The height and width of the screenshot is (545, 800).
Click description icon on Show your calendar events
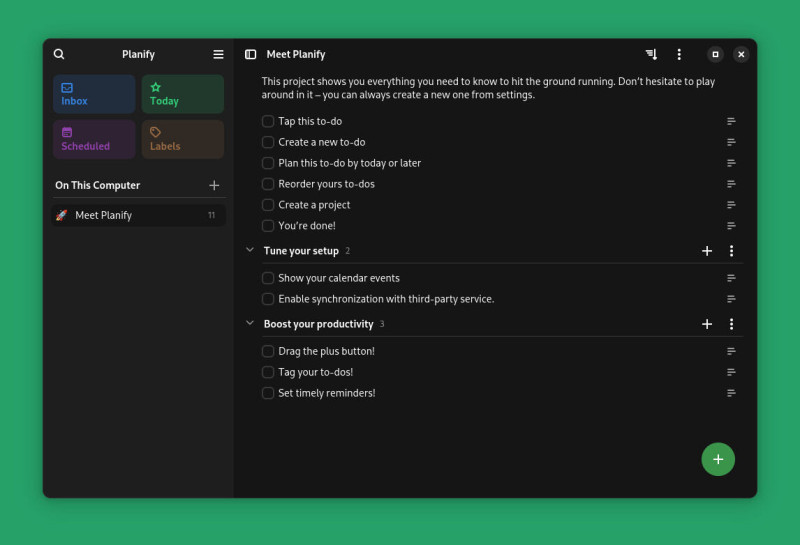[x=731, y=278]
